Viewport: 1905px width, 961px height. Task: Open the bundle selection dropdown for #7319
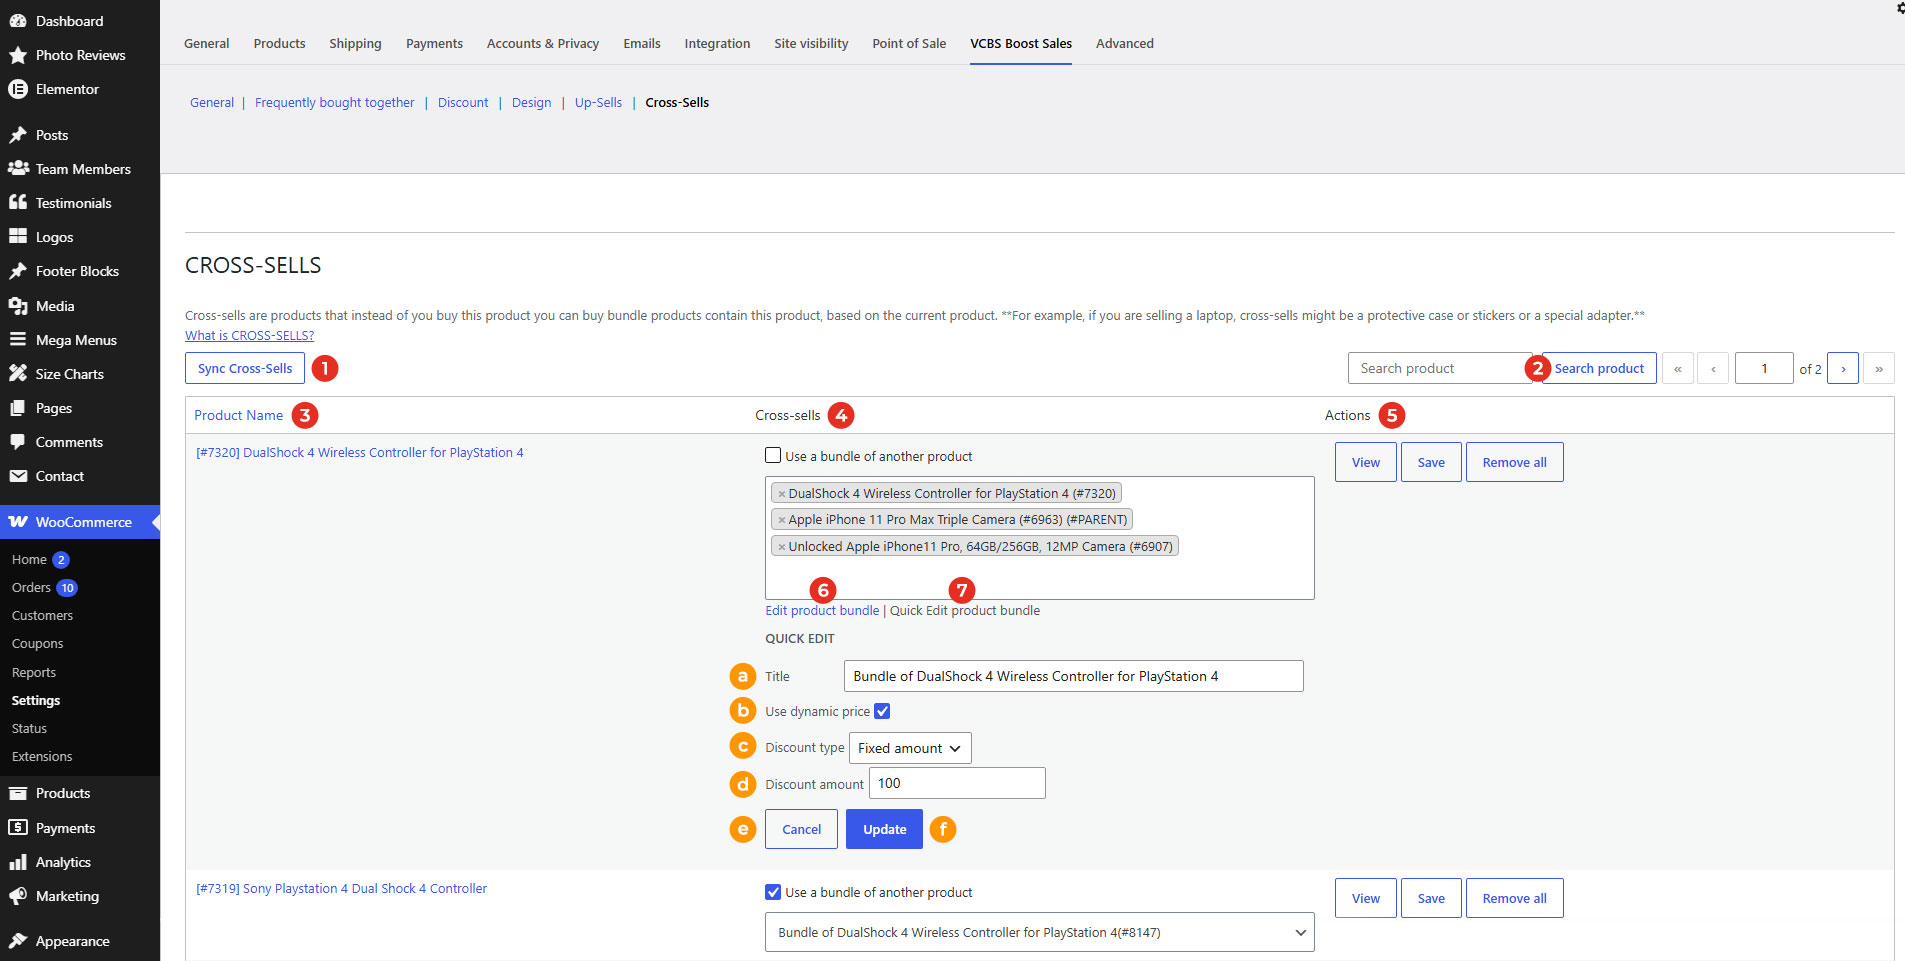point(1040,932)
